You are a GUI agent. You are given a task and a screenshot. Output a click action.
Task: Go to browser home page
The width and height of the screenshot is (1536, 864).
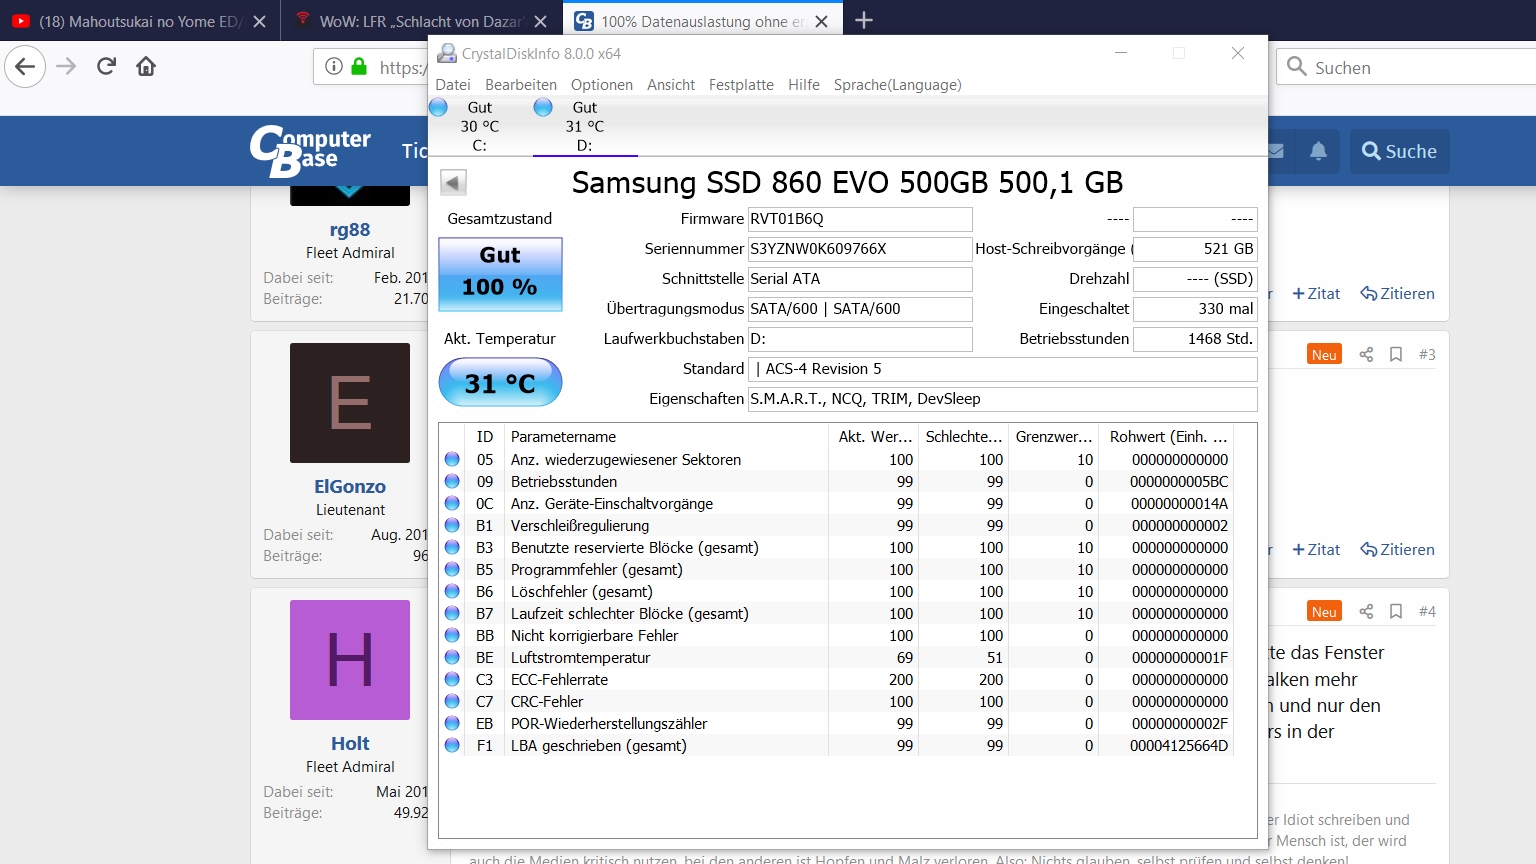[x=146, y=67]
